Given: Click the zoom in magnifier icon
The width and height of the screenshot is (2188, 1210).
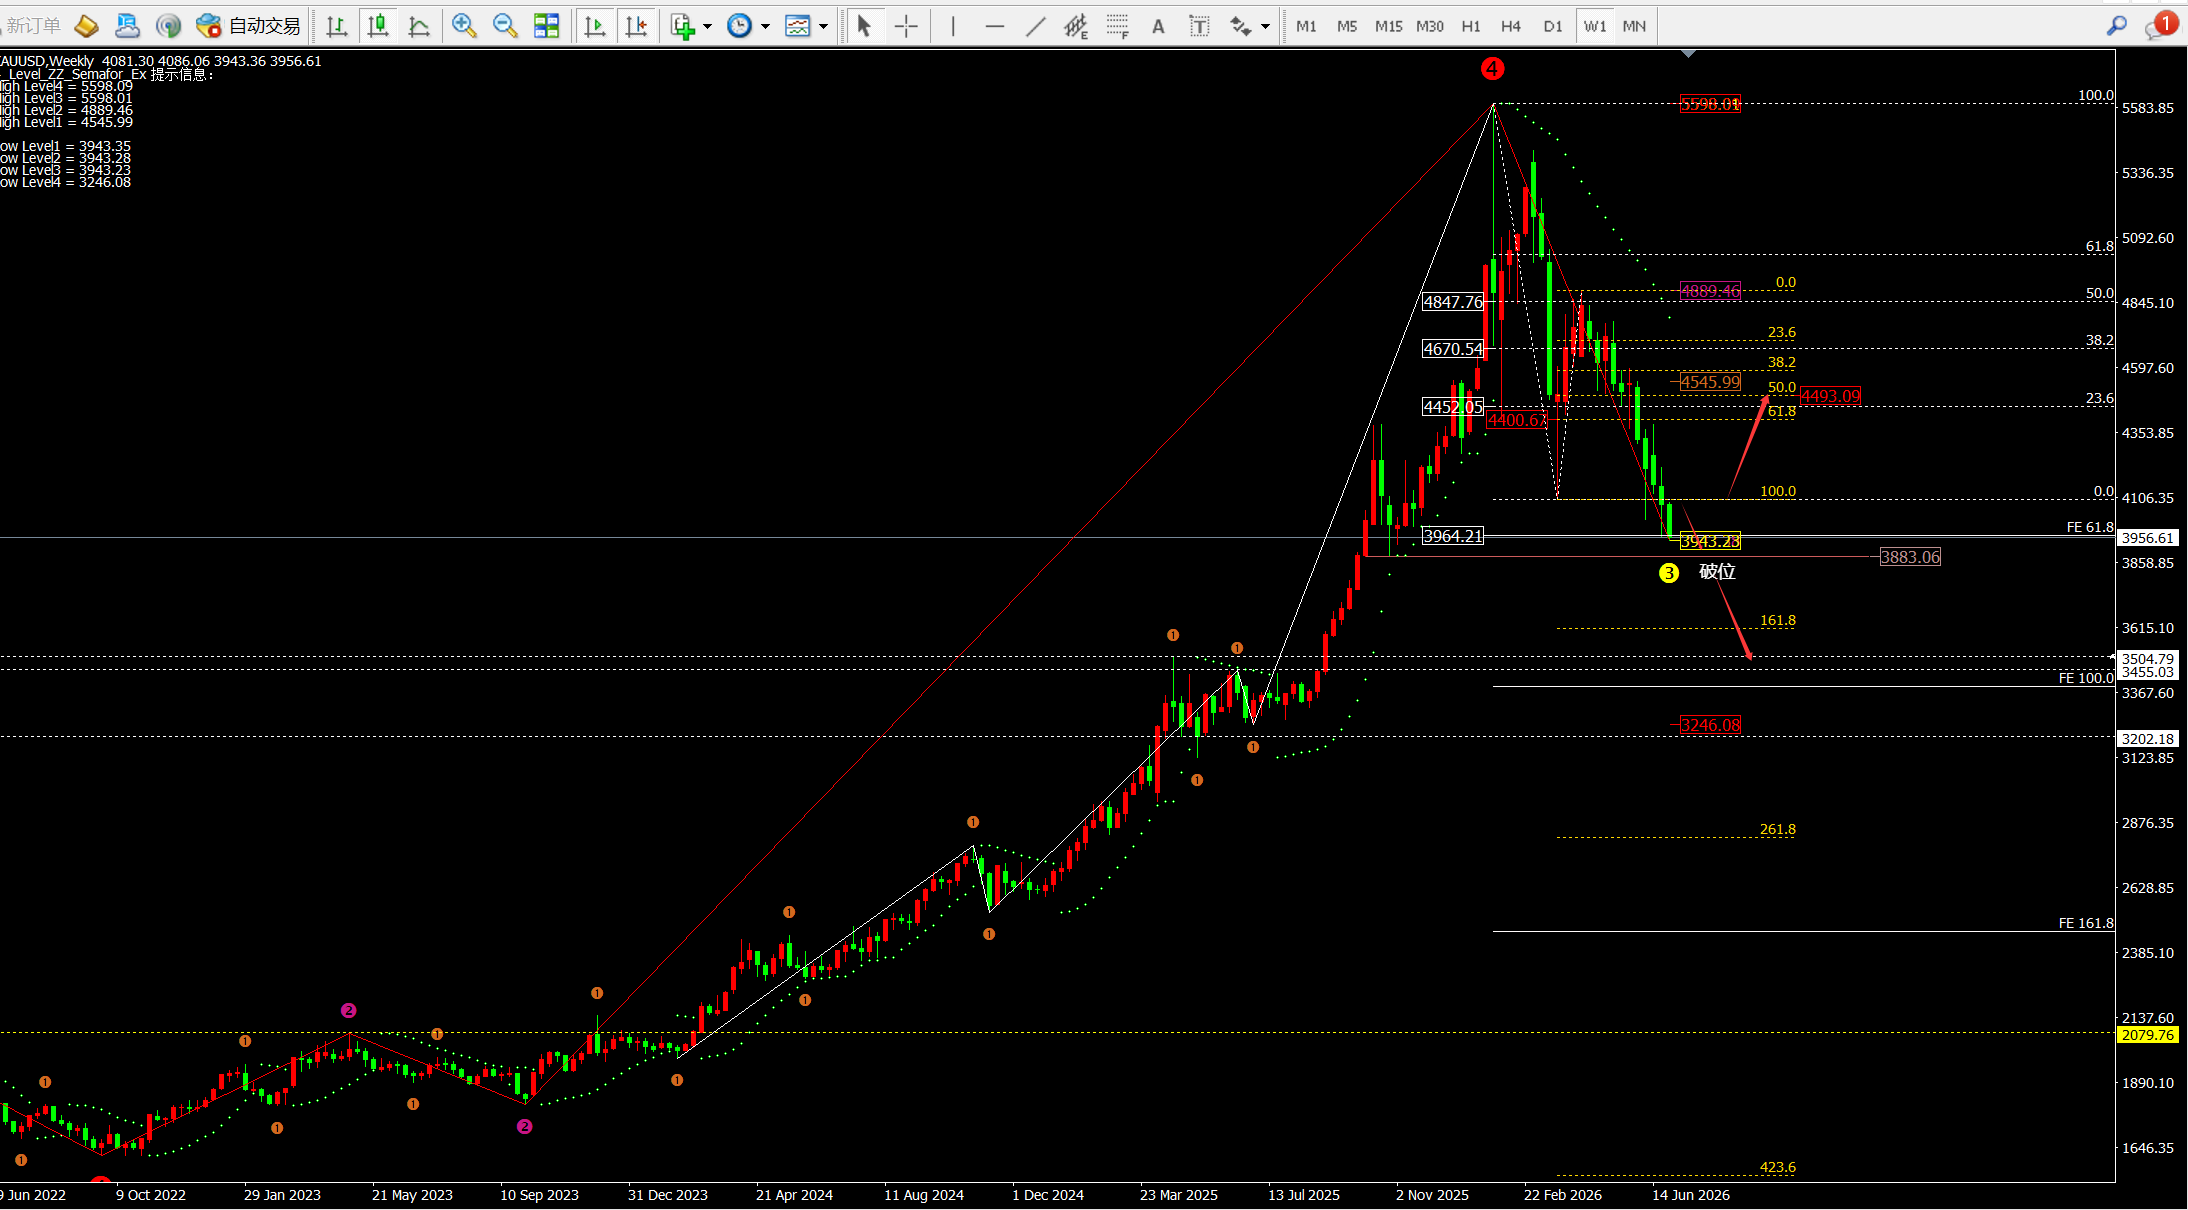Looking at the screenshot, I should click(x=463, y=26).
